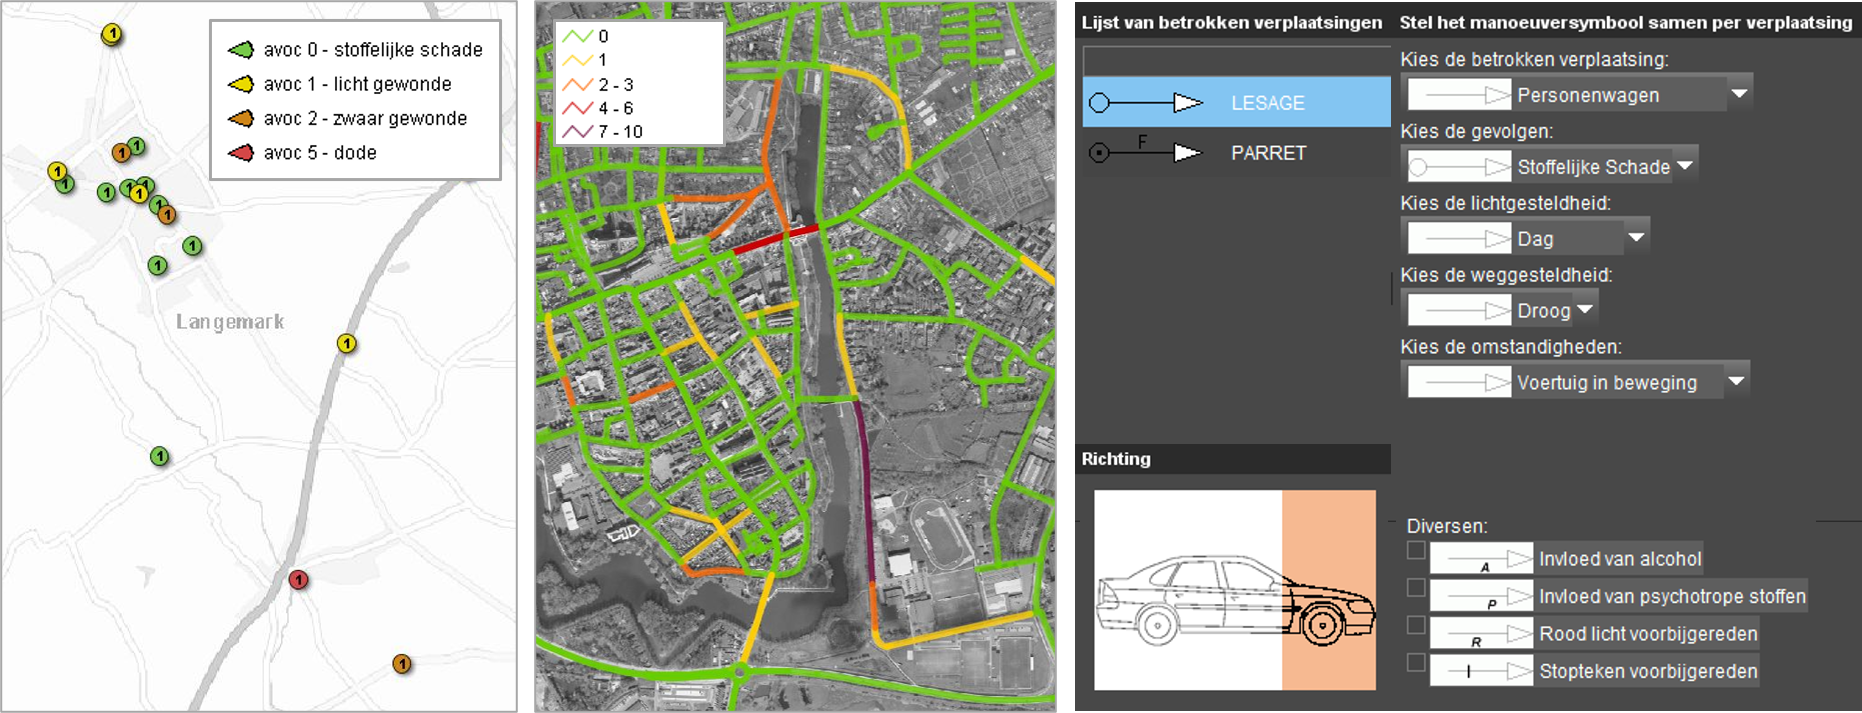This screenshot has width=1862, height=713.
Task: Open the Dag light condition dropdown
Action: click(1636, 238)
